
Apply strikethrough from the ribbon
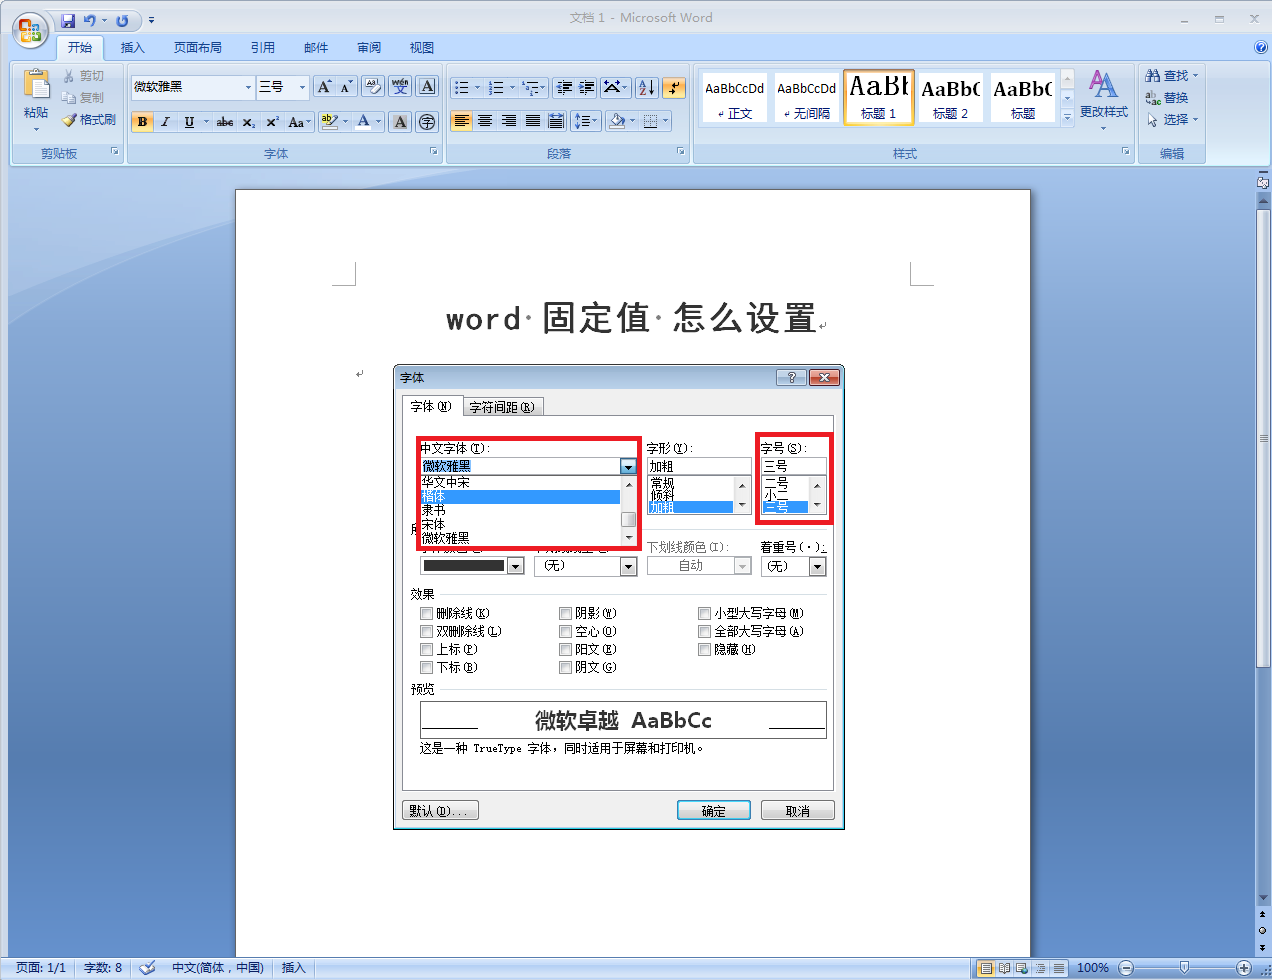(x=225, y=122)
